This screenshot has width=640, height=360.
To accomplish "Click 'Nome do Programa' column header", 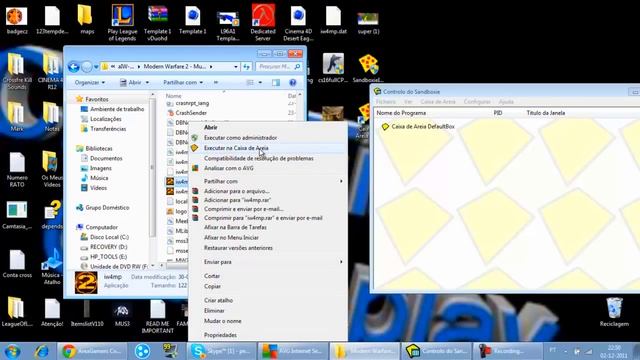I will pos(401,113).
